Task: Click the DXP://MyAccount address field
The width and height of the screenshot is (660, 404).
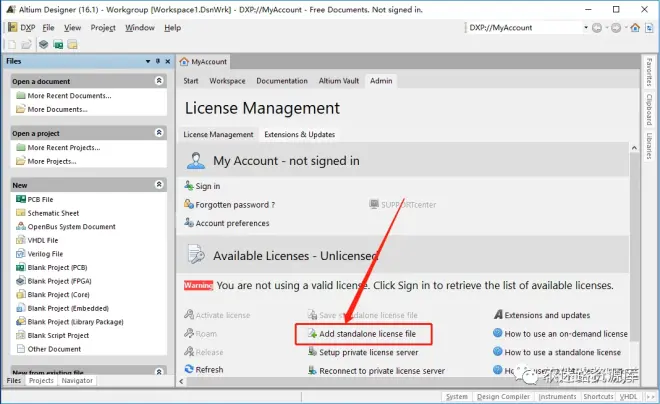Action: [524, 27]
